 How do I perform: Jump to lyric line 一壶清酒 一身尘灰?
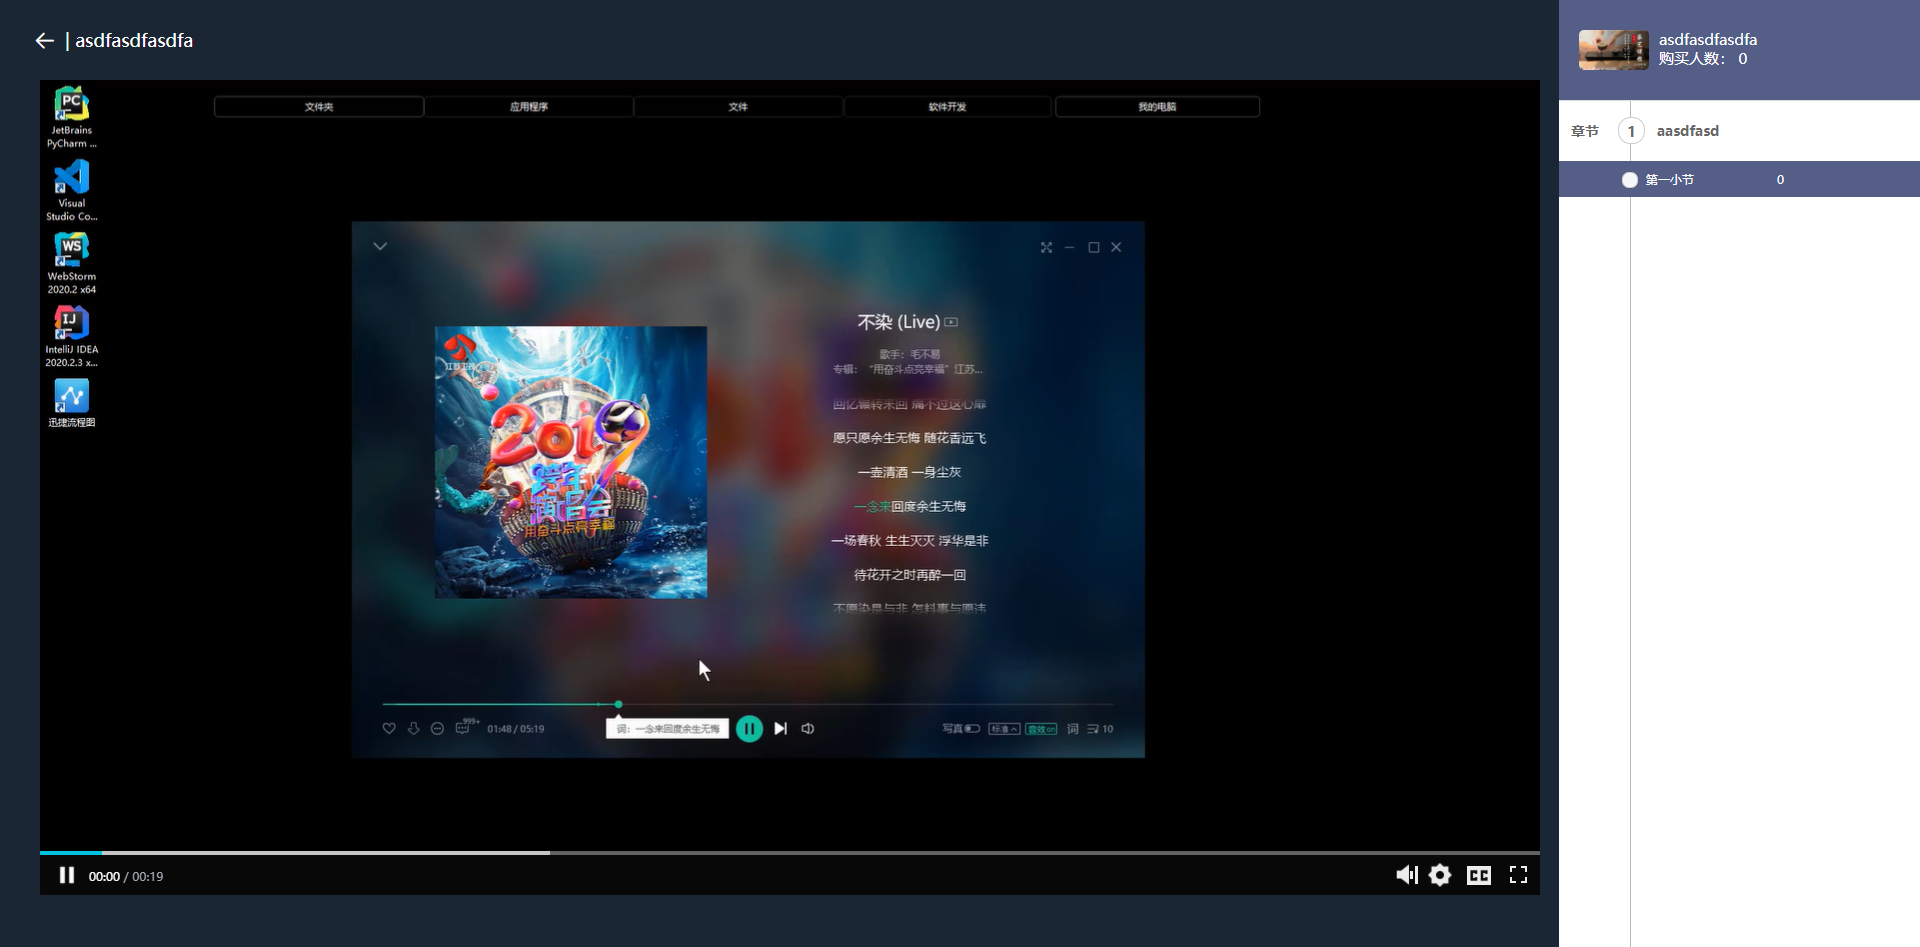(909, 472)
